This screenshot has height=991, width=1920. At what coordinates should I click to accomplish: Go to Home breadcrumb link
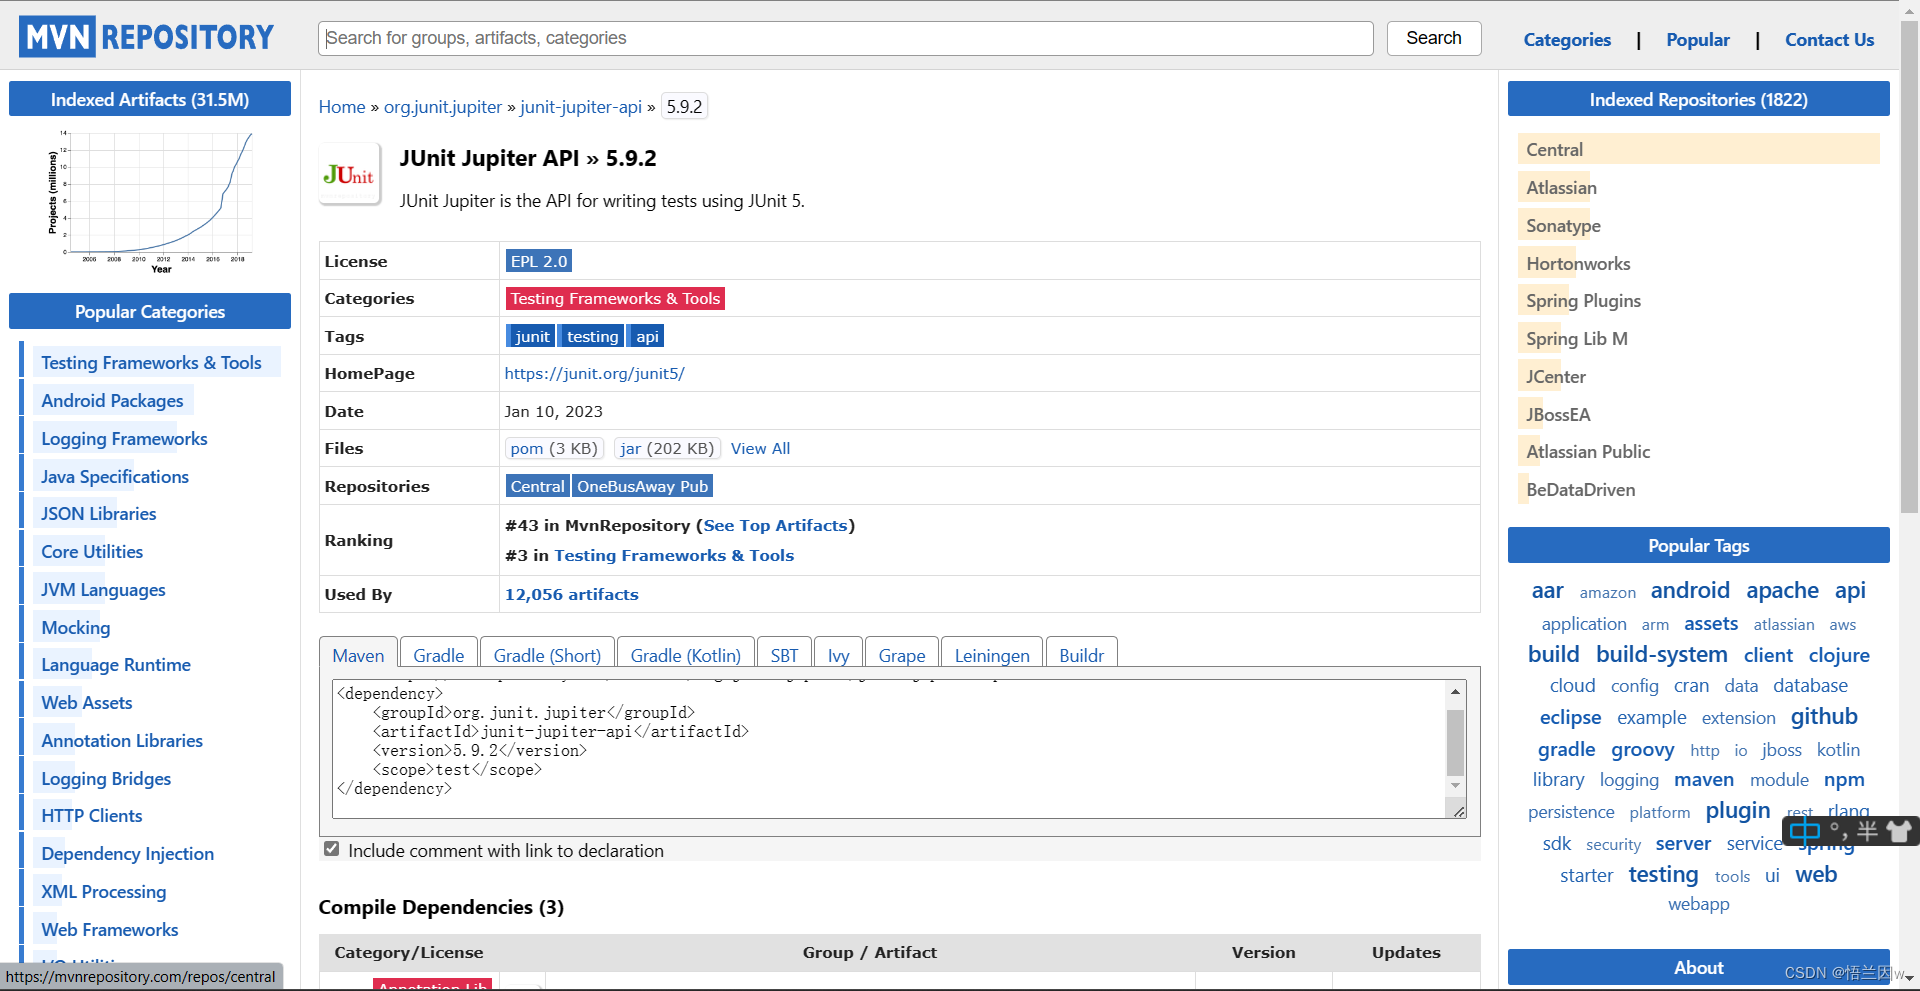coord(342,107)
